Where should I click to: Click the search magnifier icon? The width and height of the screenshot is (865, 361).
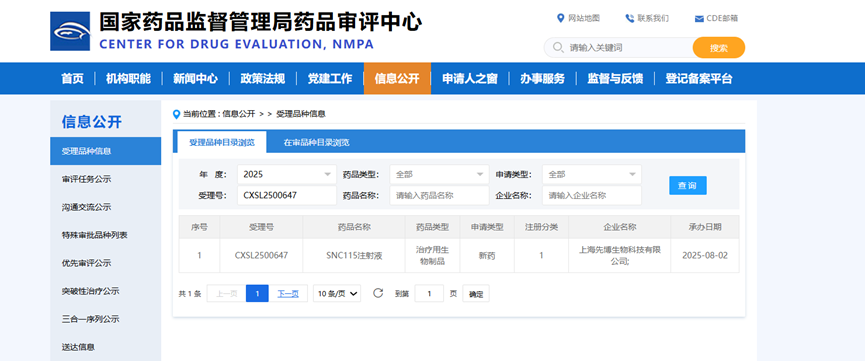coord(558,47)
